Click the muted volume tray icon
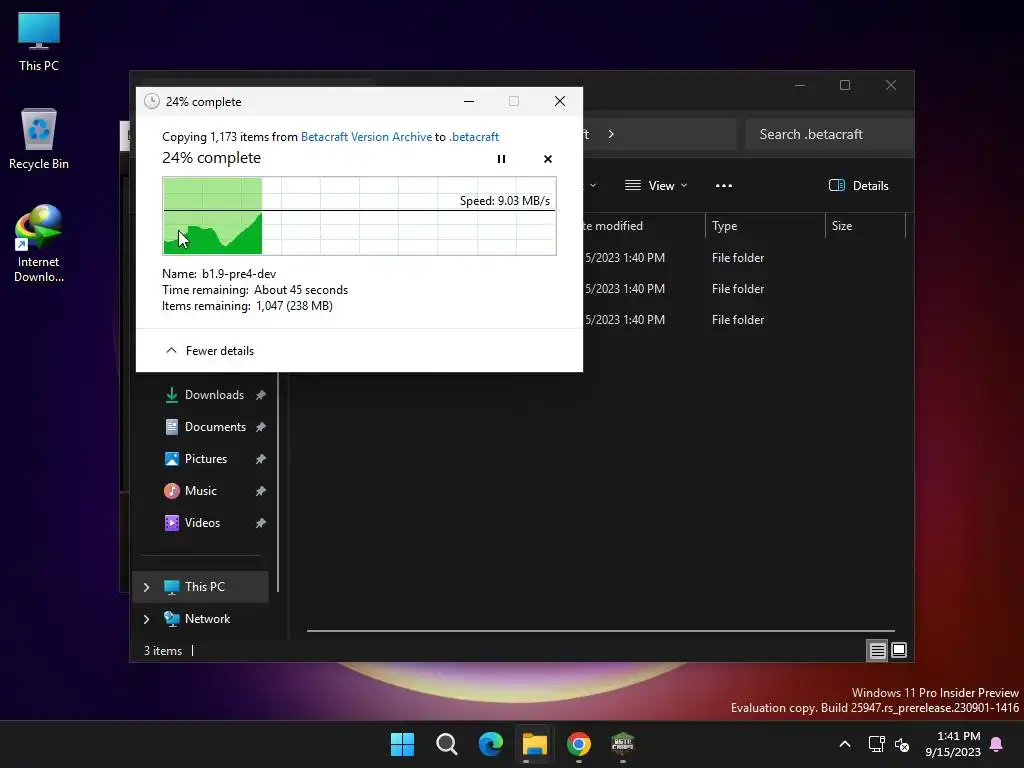The height and width of the screenshot is (768, 1024). (x=902, y=744)
